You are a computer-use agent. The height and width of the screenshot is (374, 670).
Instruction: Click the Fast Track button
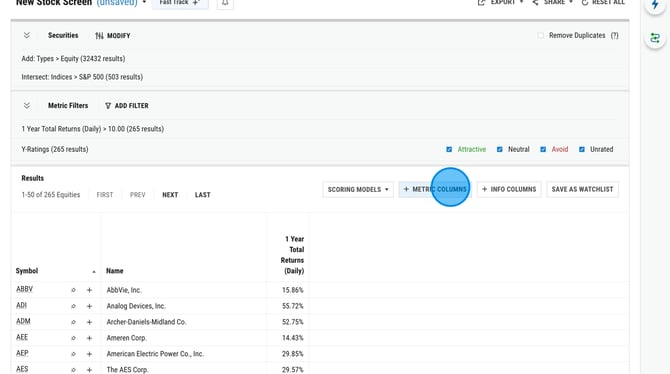click(x=180, y=3)
